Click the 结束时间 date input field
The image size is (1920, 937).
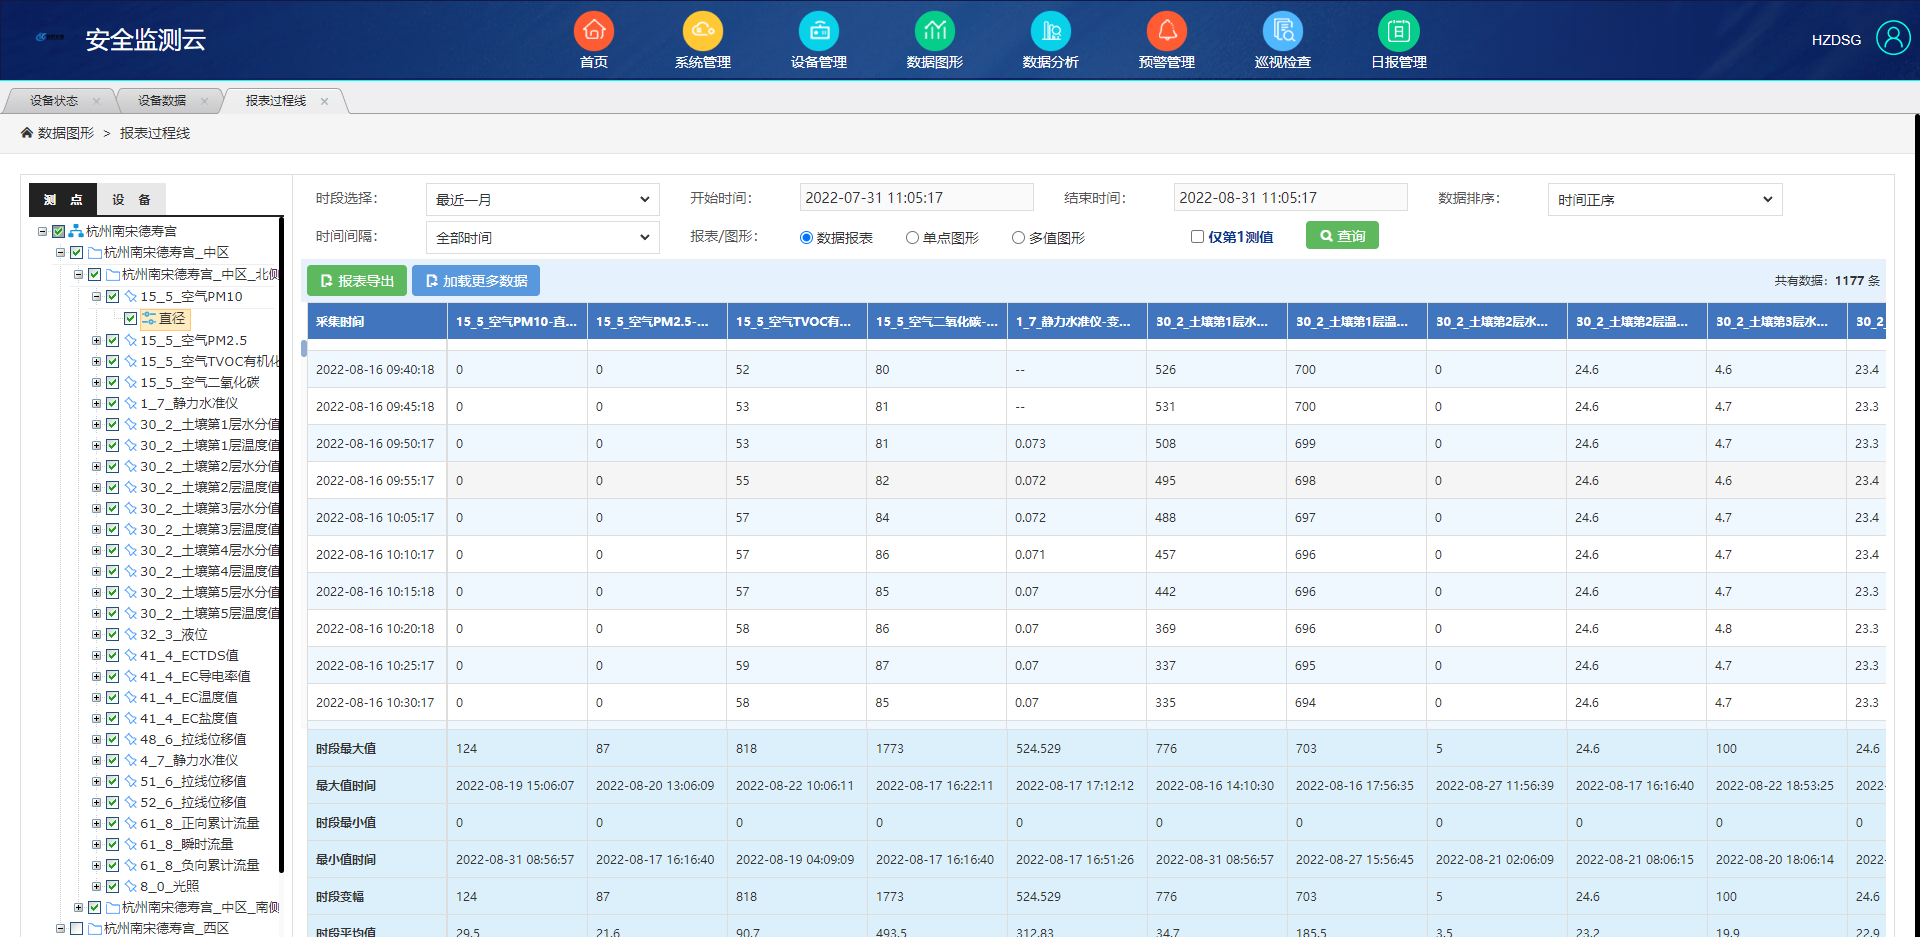coord(1290,198)
